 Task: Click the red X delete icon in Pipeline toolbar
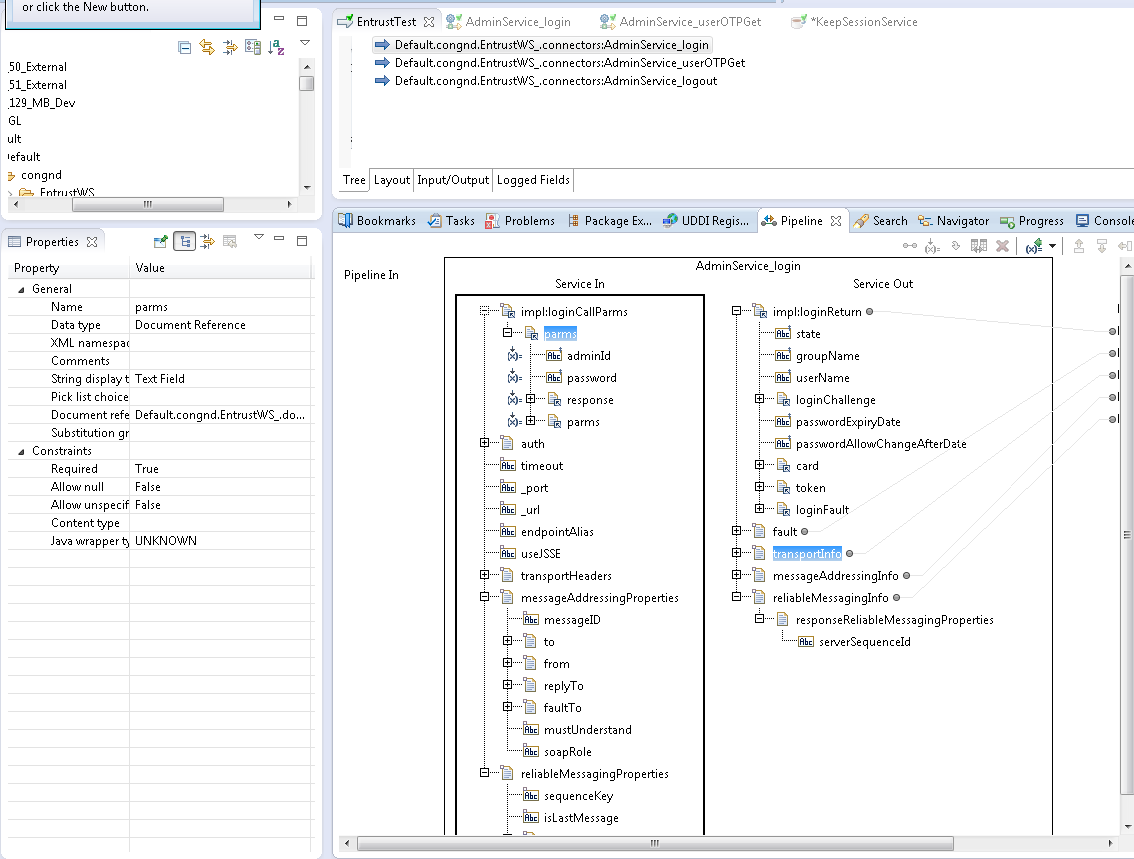(1002, 246)
